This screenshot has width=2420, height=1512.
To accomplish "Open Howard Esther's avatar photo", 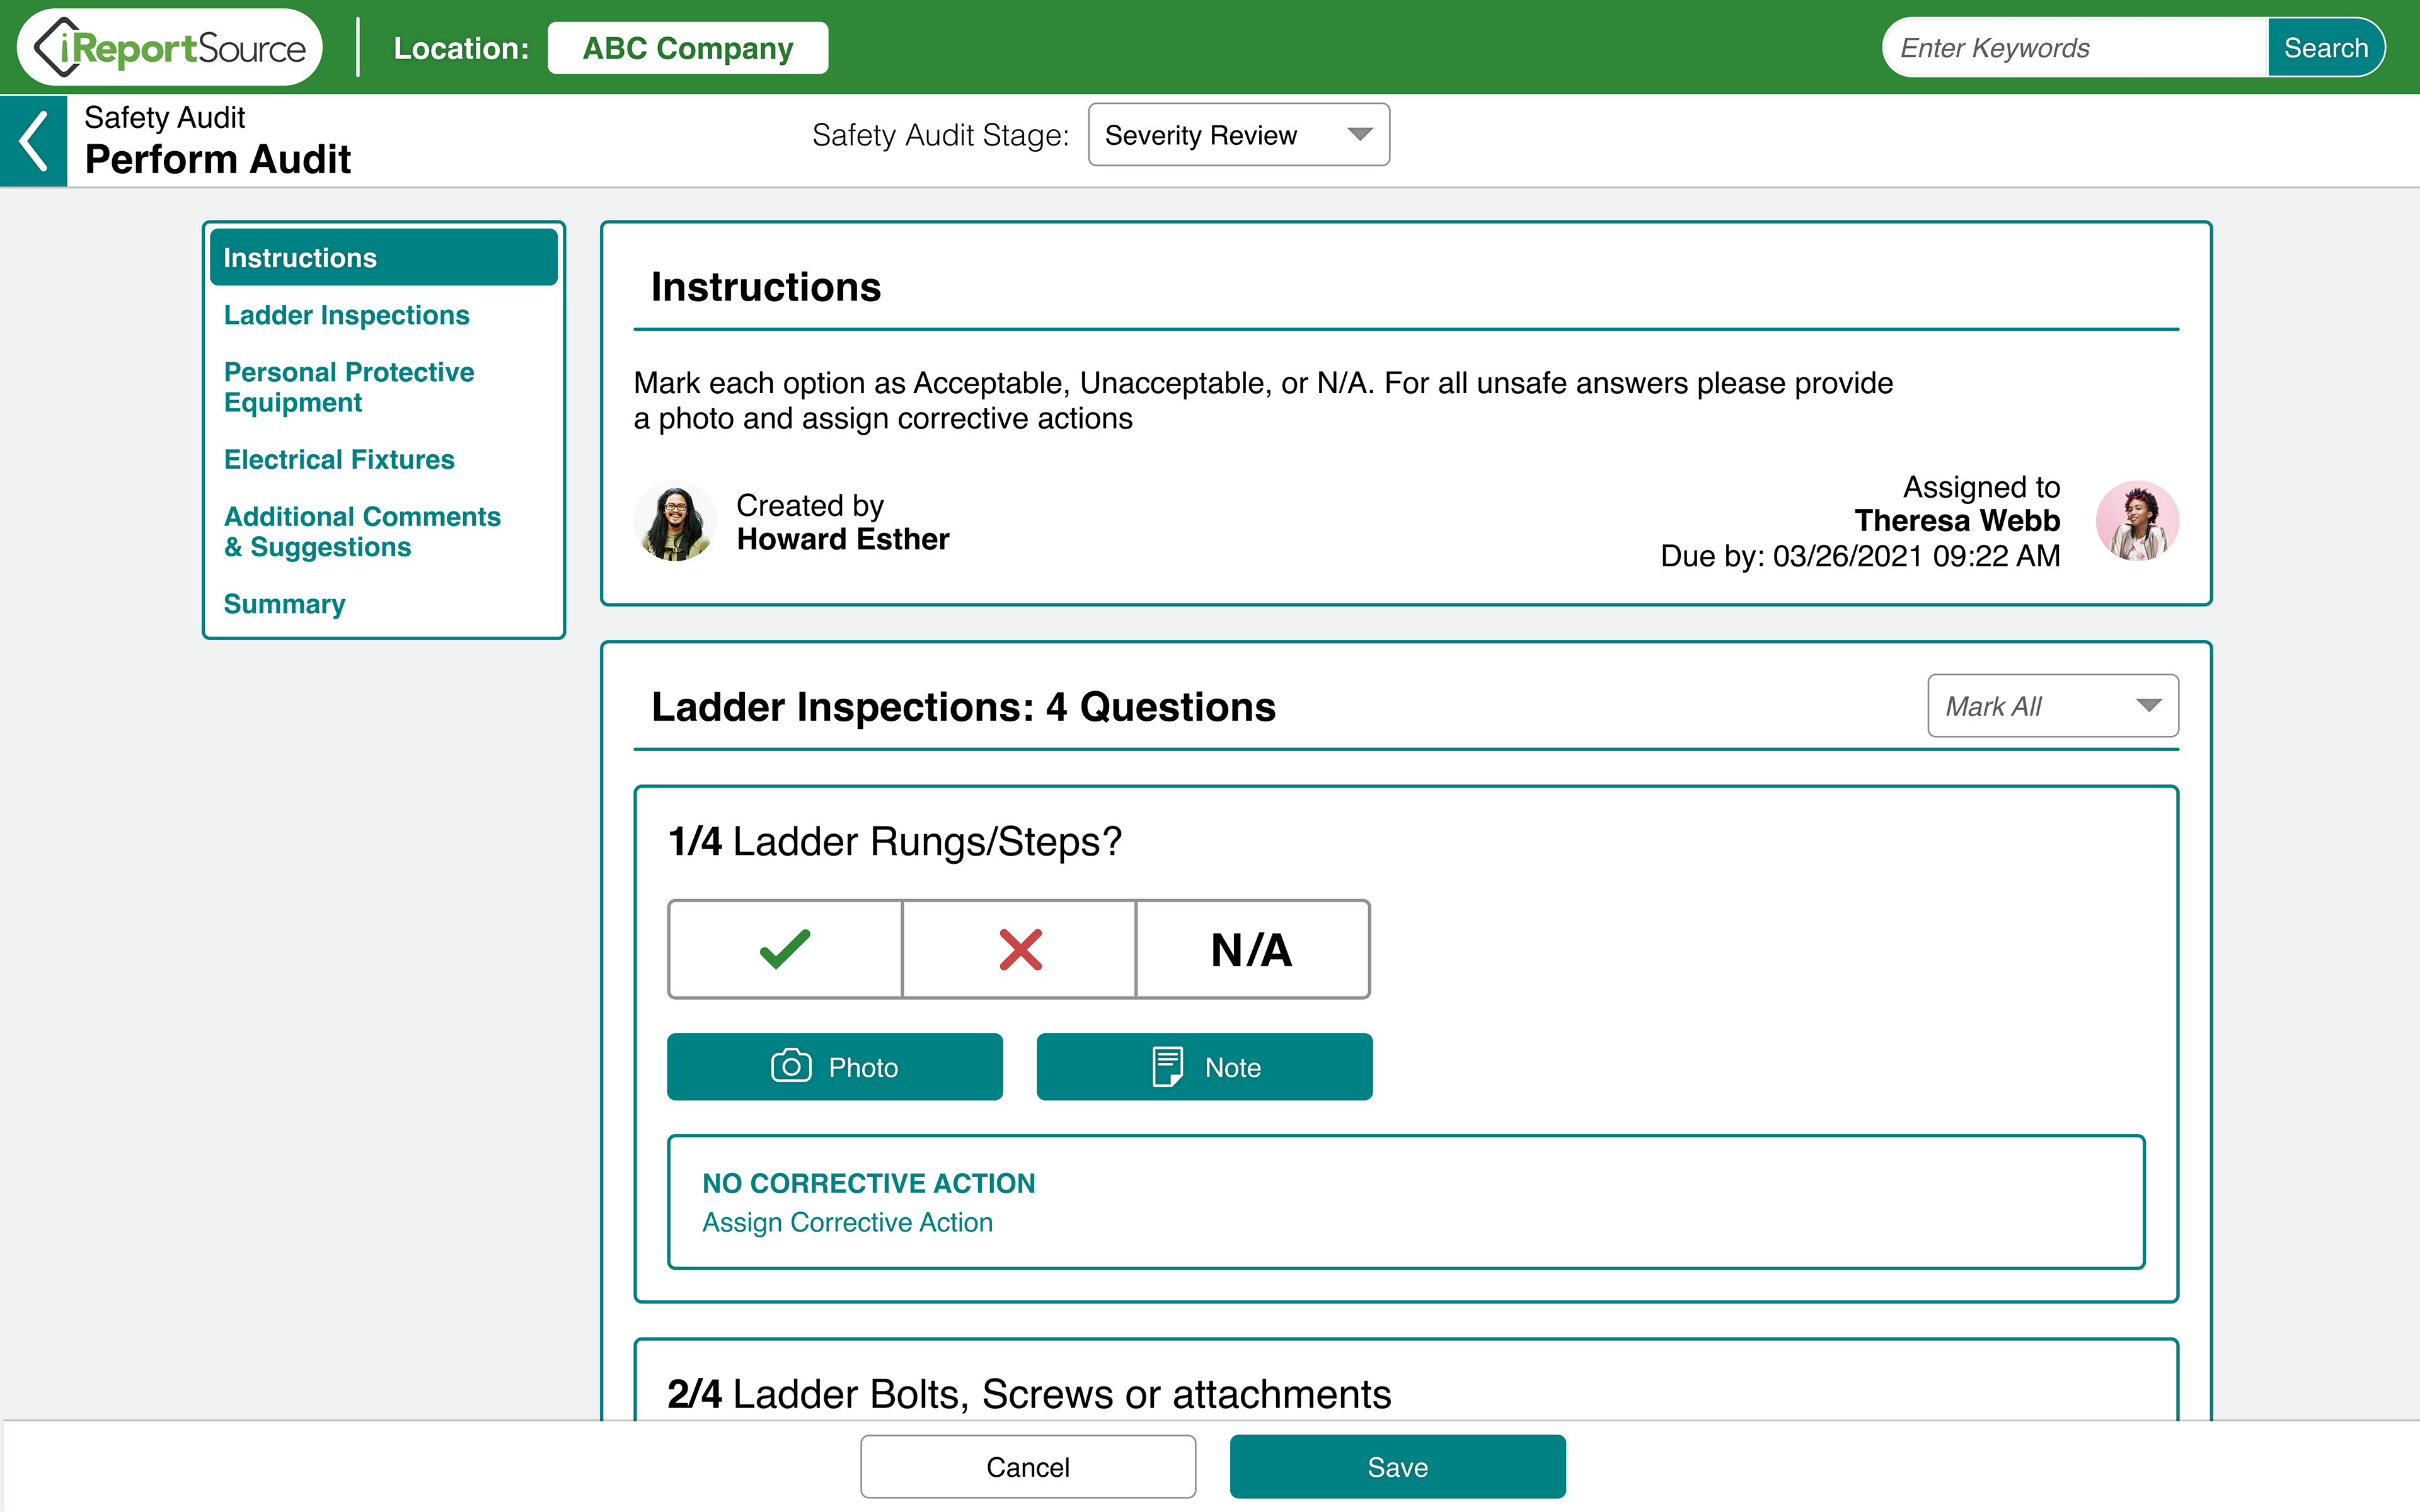I will point(675,521).
